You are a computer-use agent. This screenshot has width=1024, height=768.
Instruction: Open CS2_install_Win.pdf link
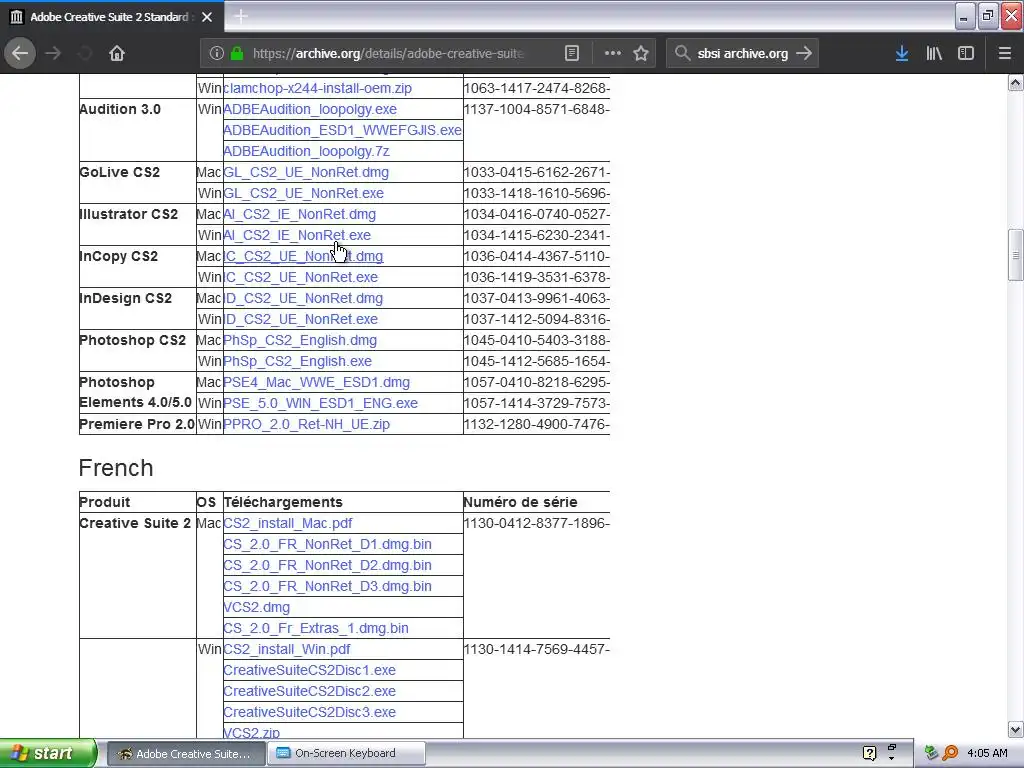[287, 649]
